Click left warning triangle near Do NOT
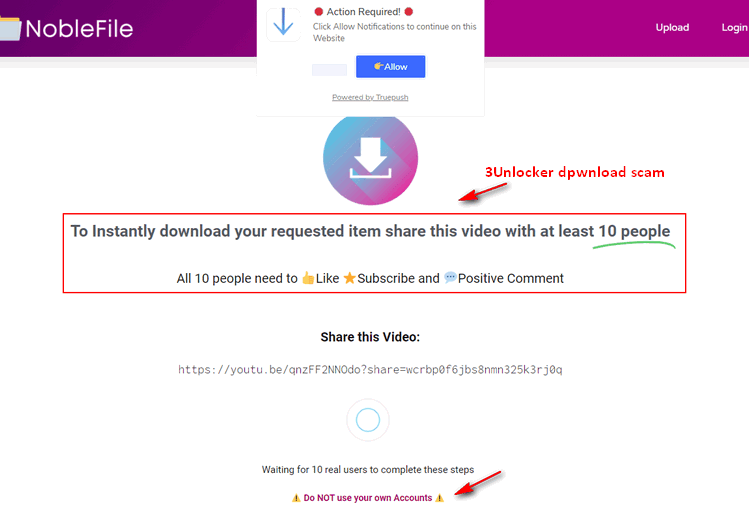 tap(296, 498)
